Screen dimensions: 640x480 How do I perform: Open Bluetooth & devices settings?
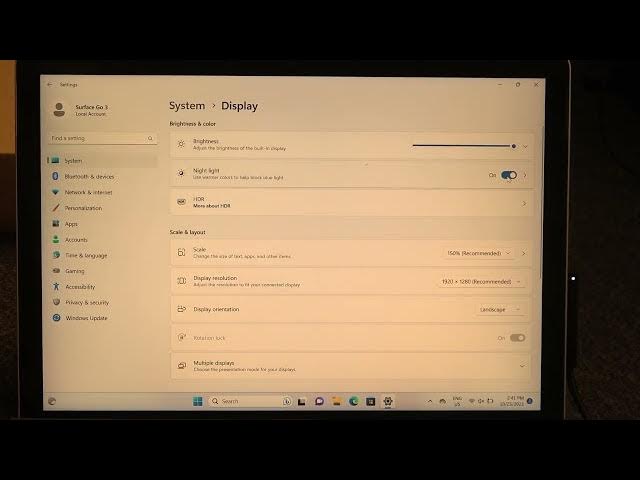point(89,177)
